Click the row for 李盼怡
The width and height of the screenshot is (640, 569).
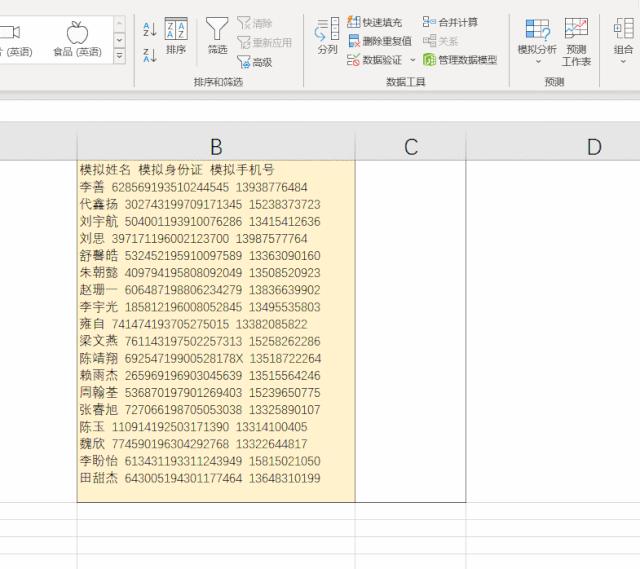pos(200,461)
